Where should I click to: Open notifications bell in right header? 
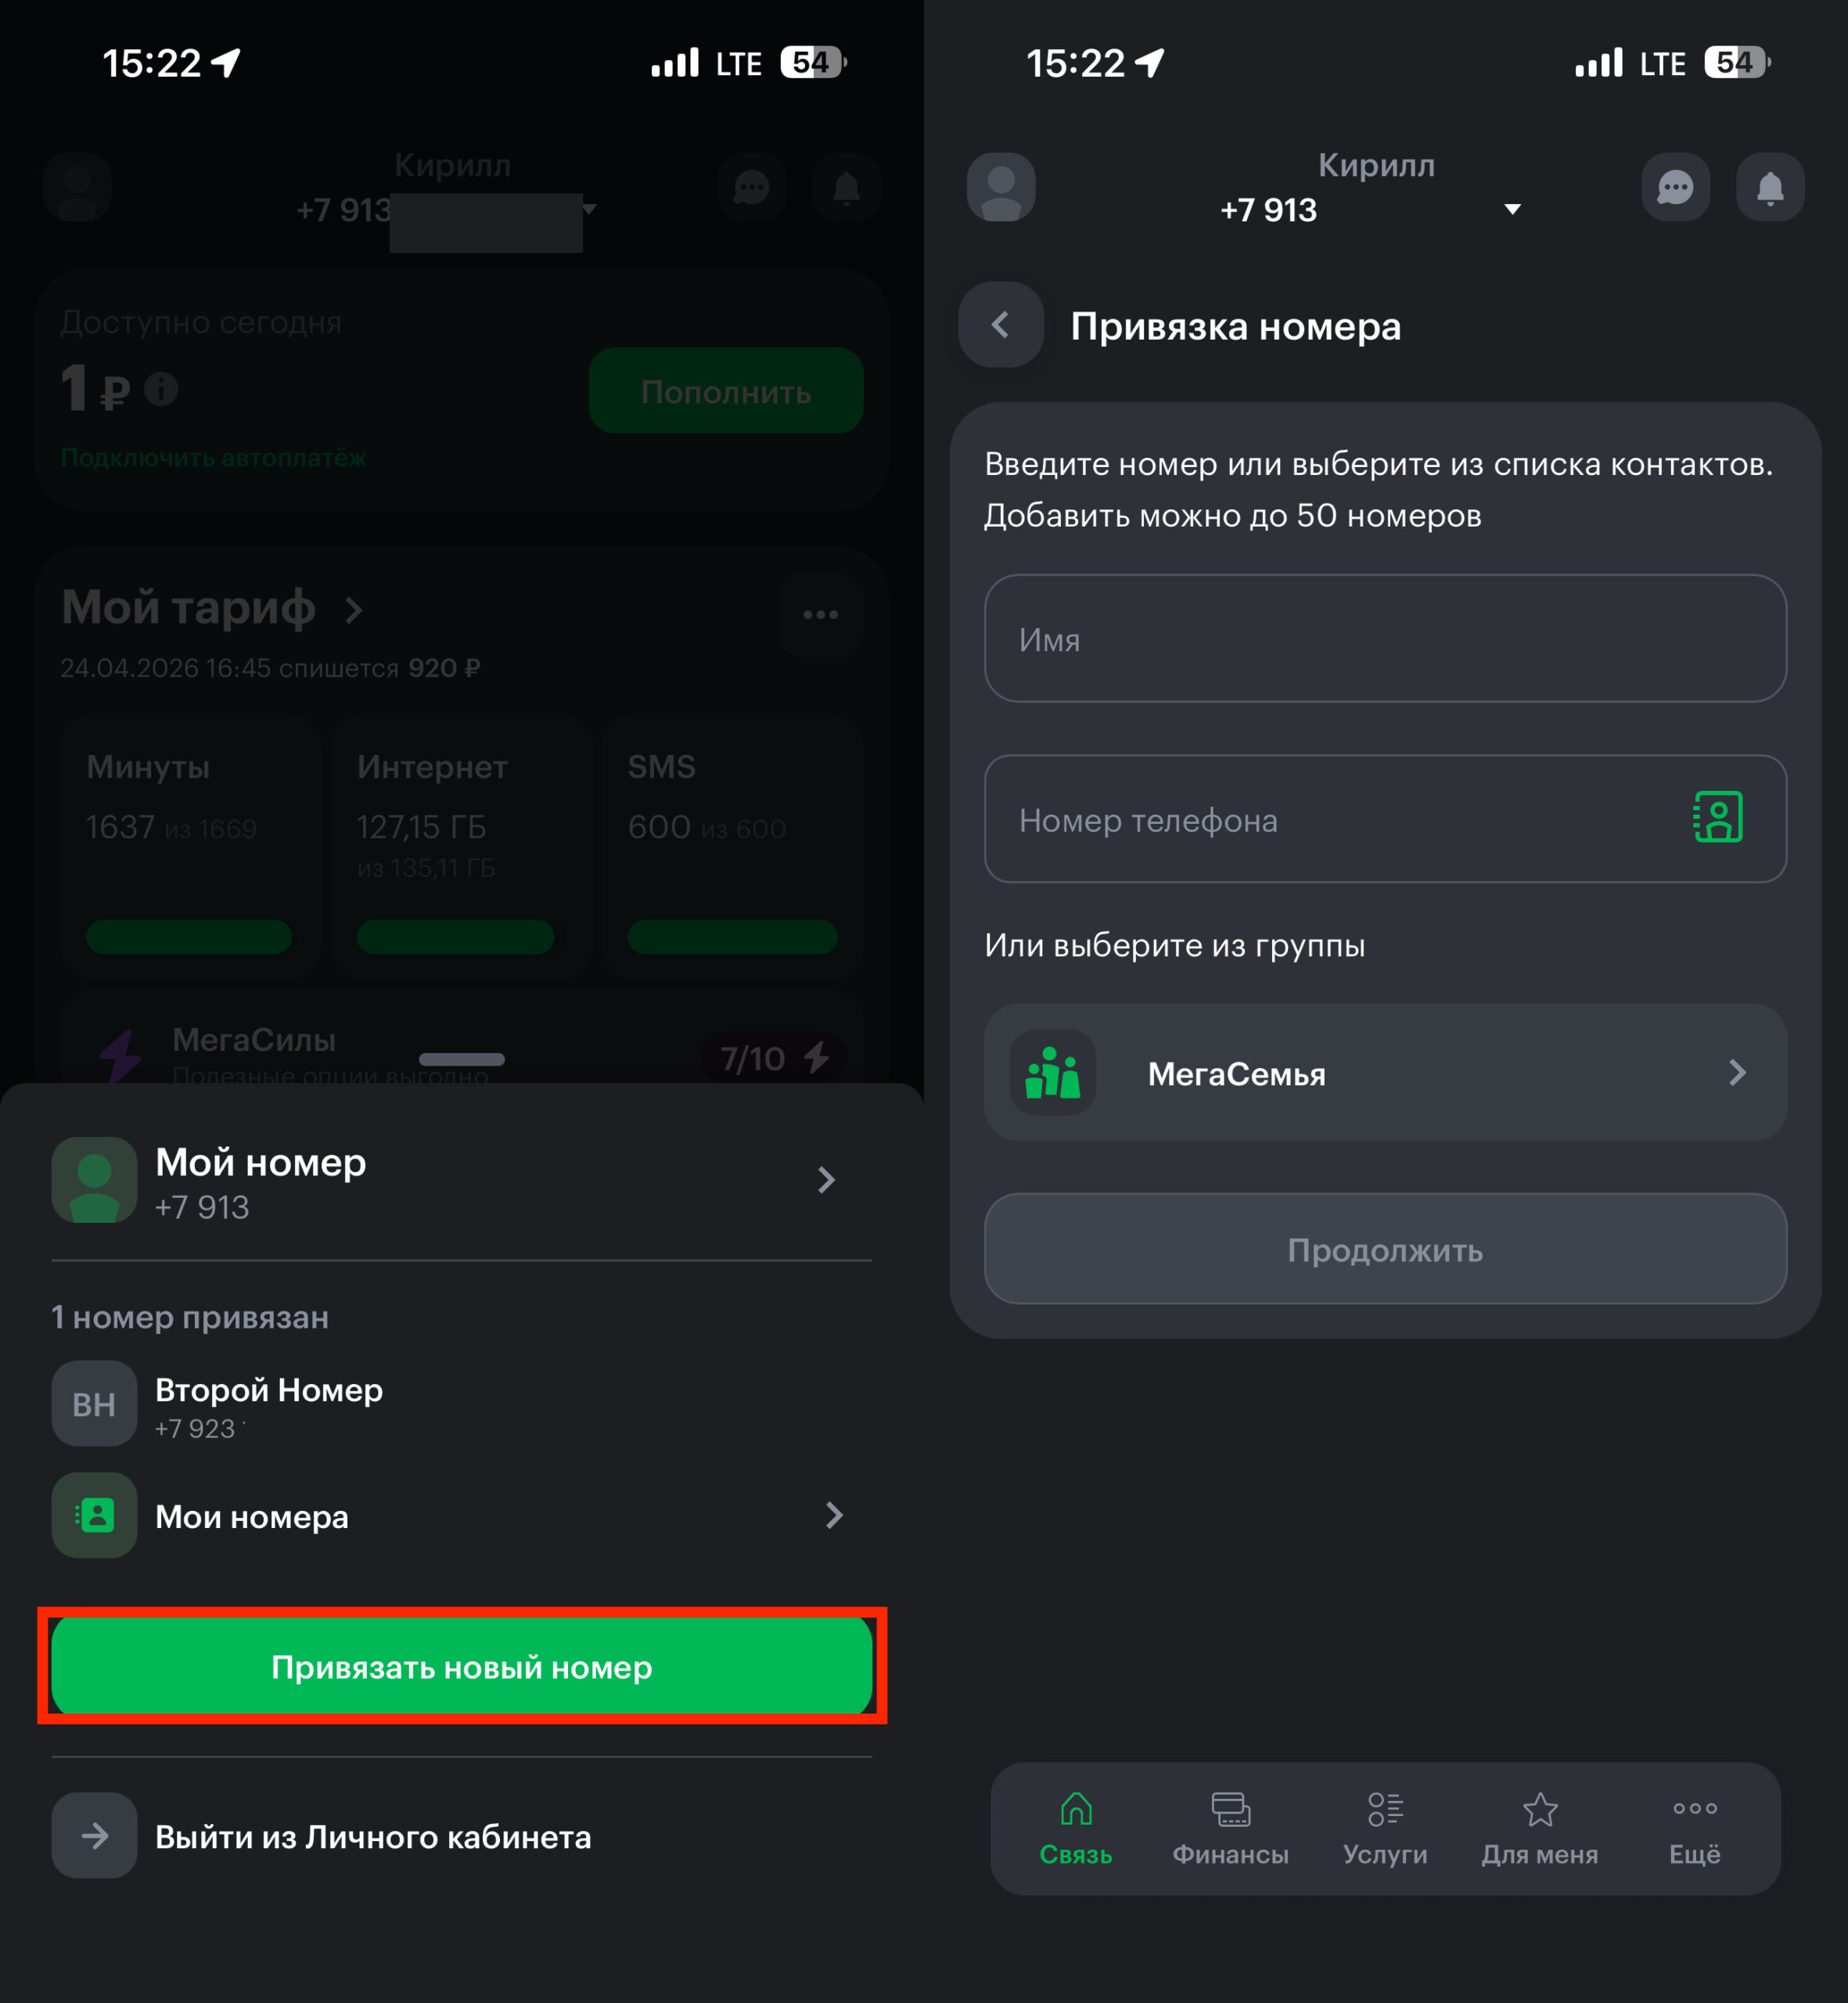pos(1769,187)
